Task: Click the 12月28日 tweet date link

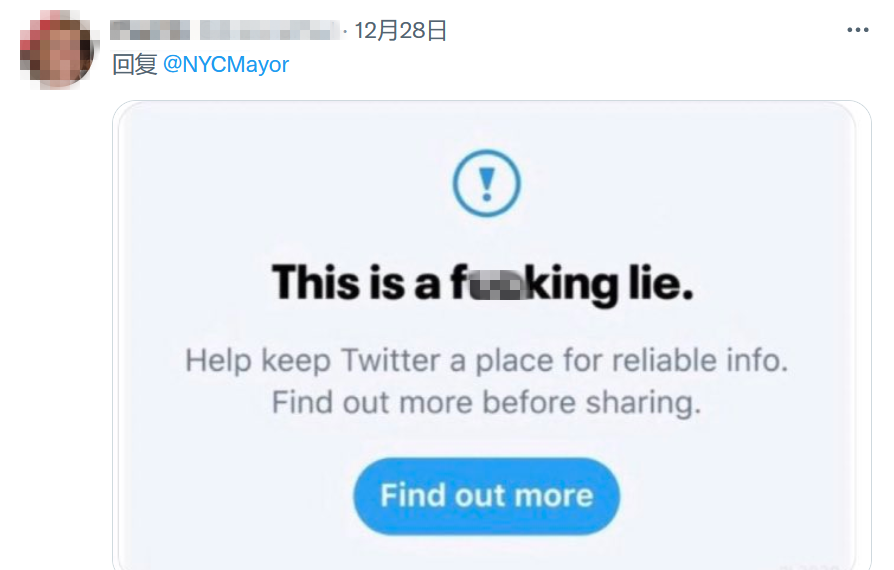Action: point(401,31)
